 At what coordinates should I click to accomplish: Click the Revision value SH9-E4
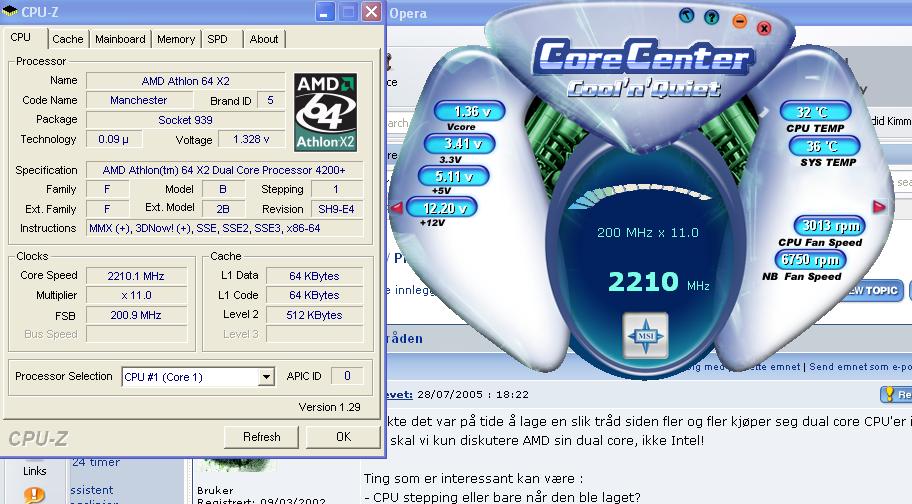tap(336, 209)
